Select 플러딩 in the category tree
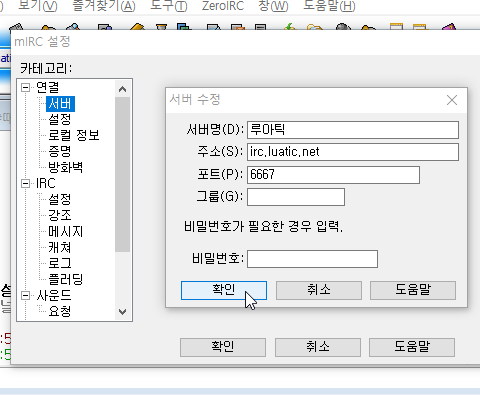The image size is (480, 395). [65, 279]
